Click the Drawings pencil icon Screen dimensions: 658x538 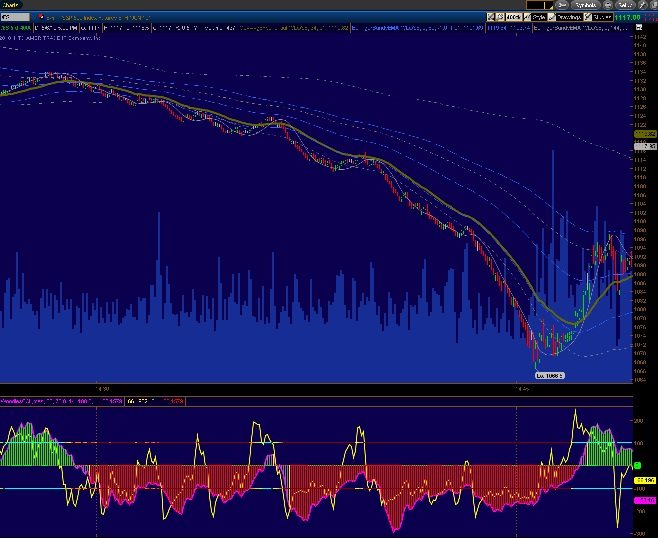coord(551,17)
